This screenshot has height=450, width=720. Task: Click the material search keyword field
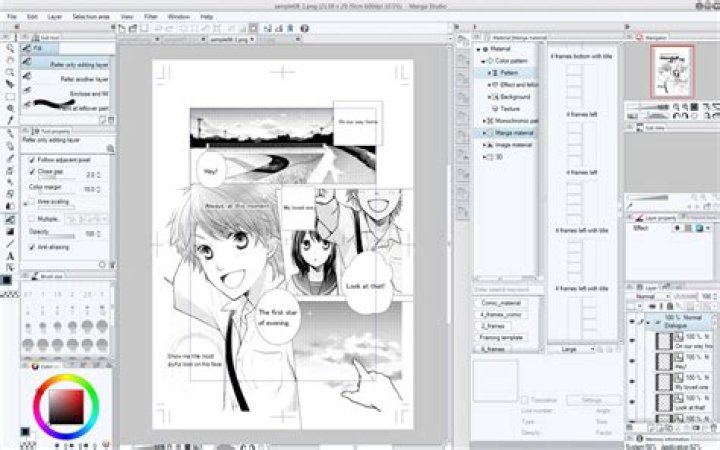coord(507,290)
